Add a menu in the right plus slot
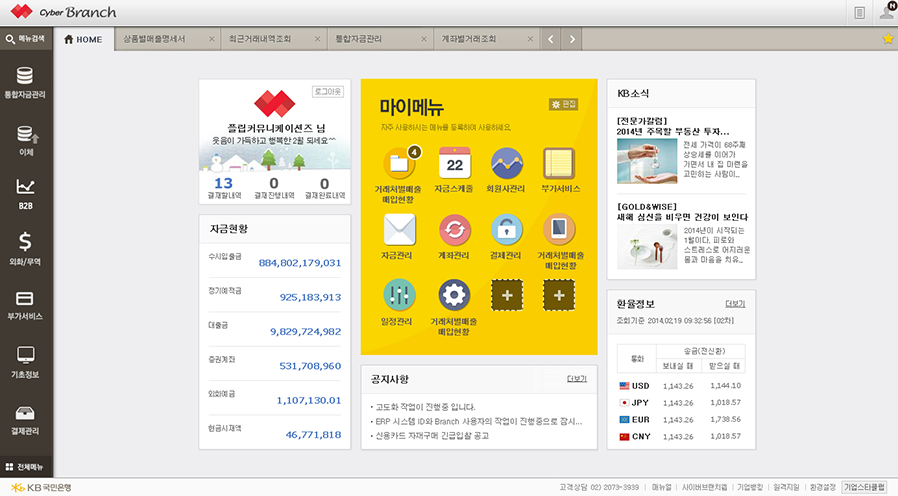 [559, 296]
